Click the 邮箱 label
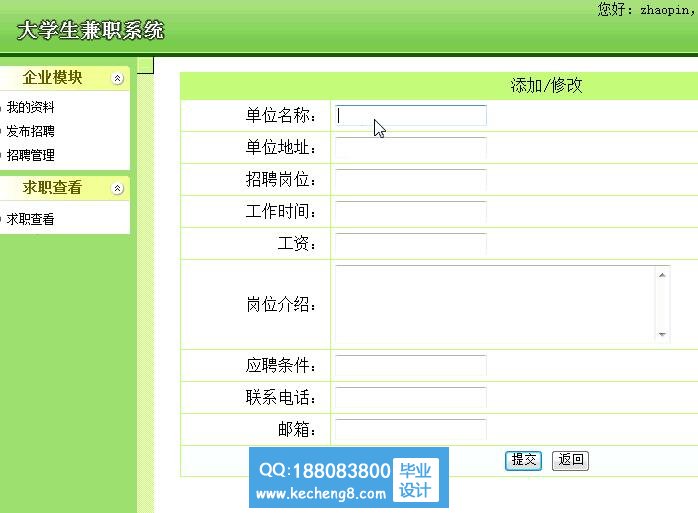Image resolution: width=698 pixels, height=513 pixels. pos(297,429)
